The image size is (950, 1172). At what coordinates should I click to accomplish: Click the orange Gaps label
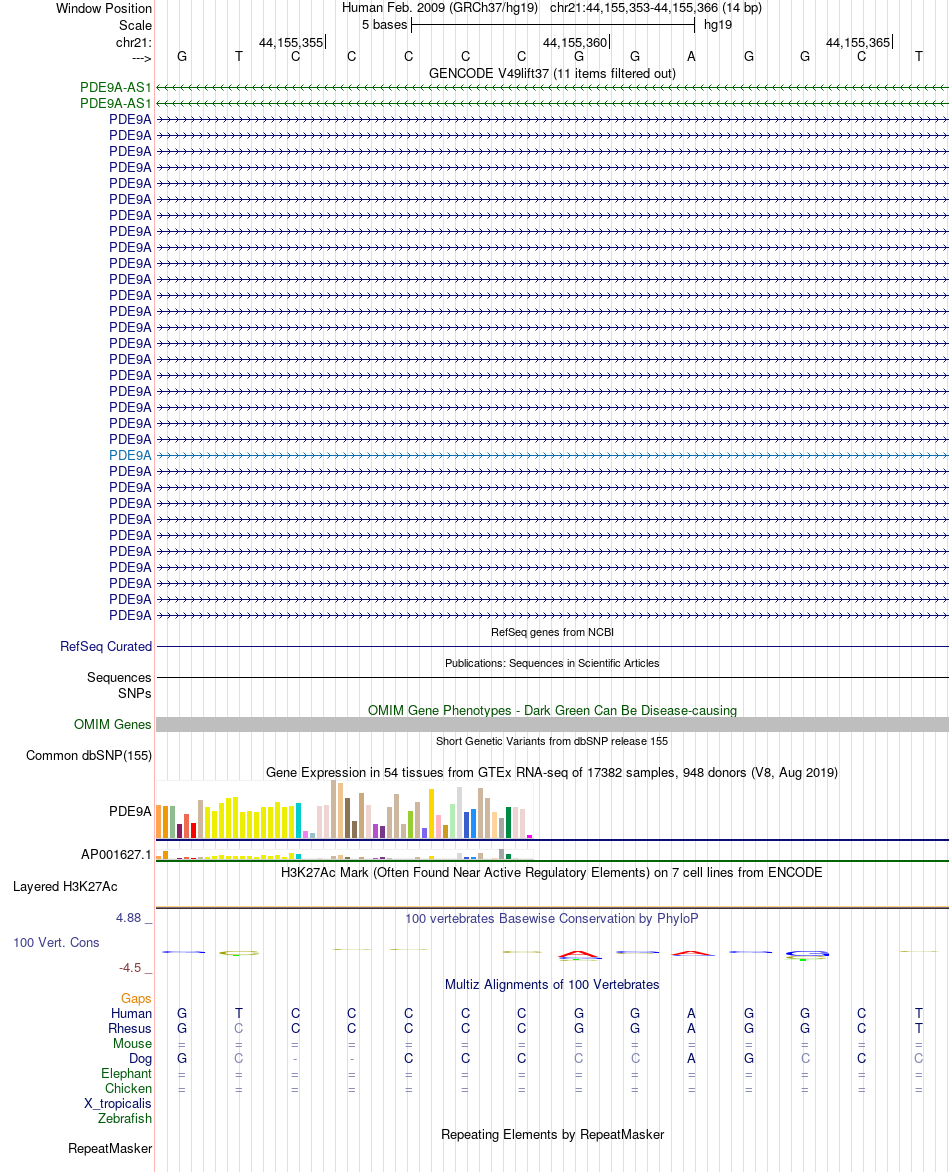[x=136, y=999]
